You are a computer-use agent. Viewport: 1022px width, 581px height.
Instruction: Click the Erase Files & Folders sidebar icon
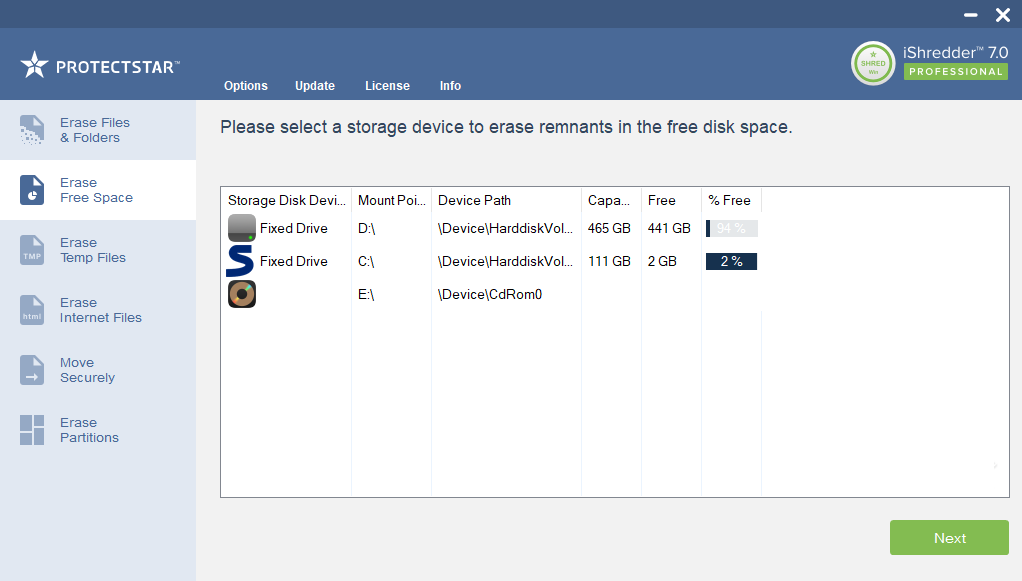click(32, 130)
